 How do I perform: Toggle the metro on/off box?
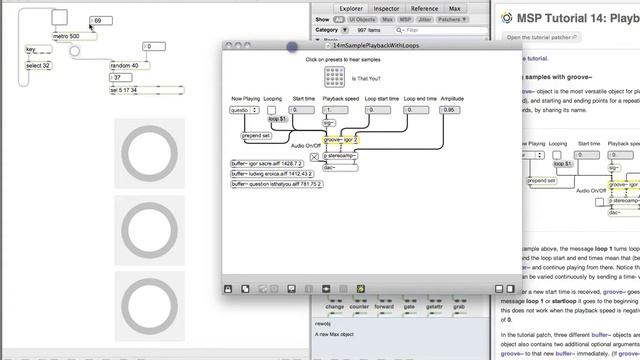coord(60,18)
